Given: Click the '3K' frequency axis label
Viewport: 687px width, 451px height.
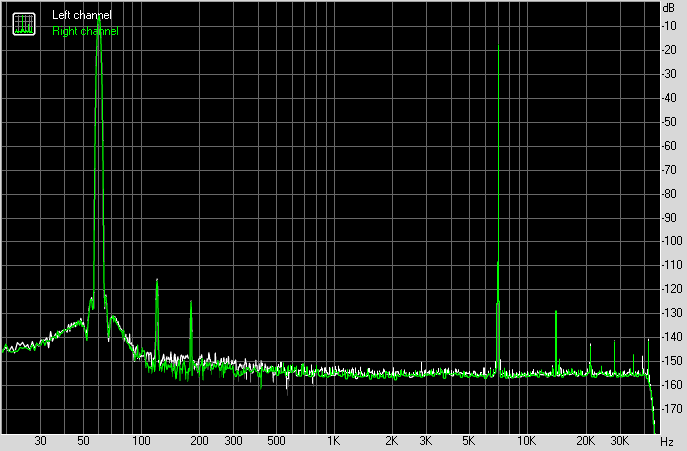Looking at the screenshot, I should click(425, 441).
